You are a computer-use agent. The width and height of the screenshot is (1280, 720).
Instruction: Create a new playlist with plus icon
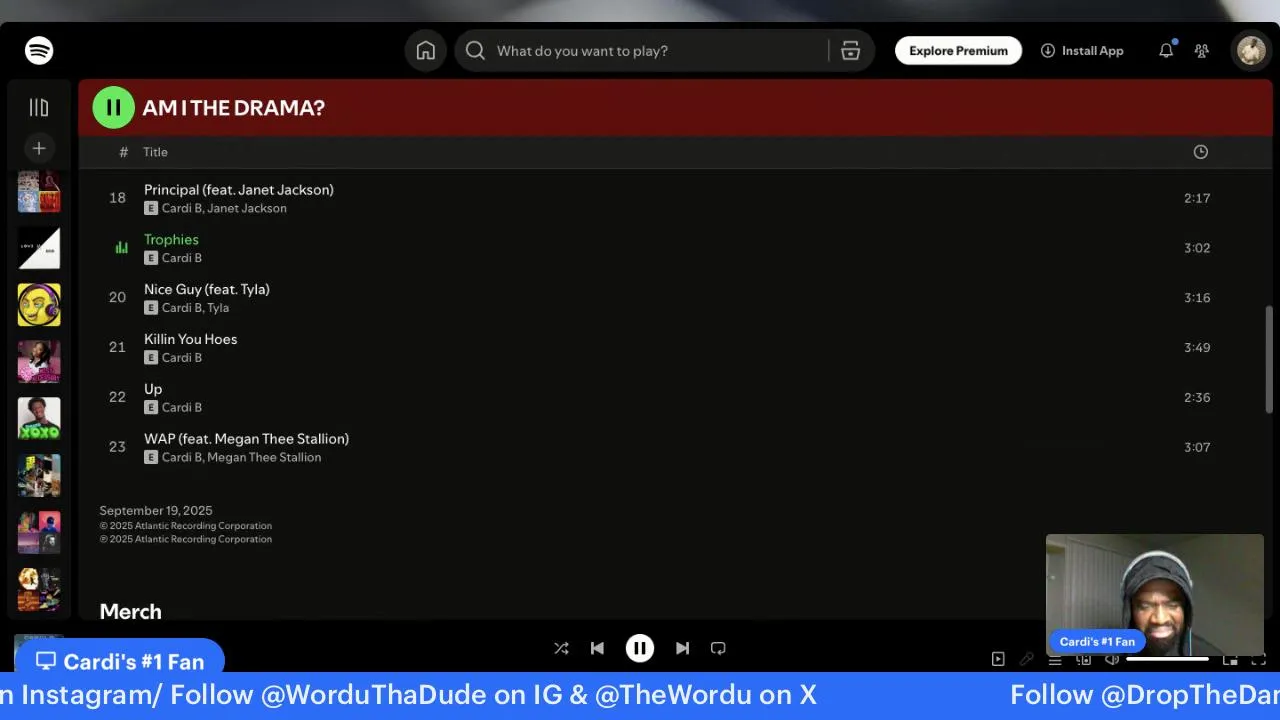click(39, 148)
